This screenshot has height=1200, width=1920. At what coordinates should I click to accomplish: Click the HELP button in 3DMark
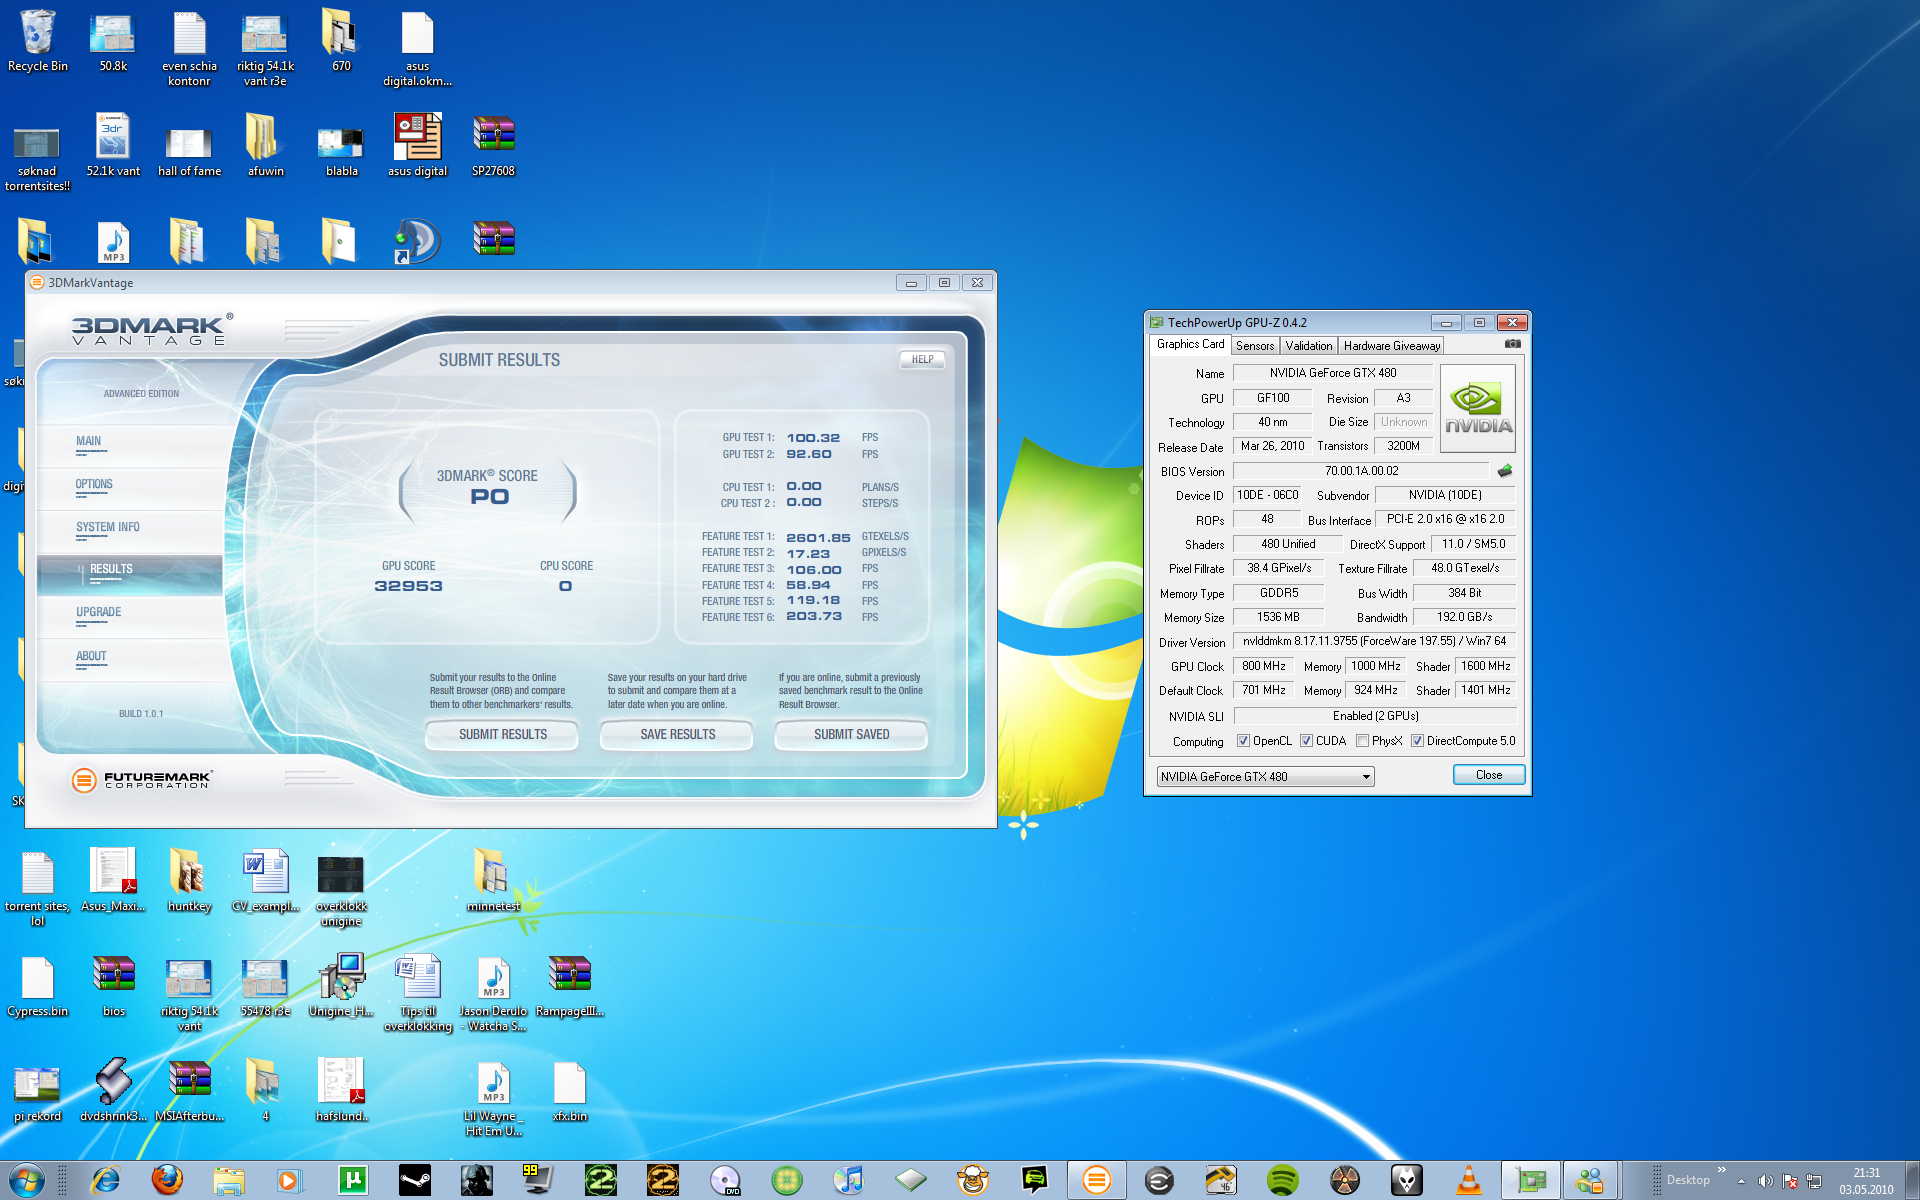tap(922, 359)
